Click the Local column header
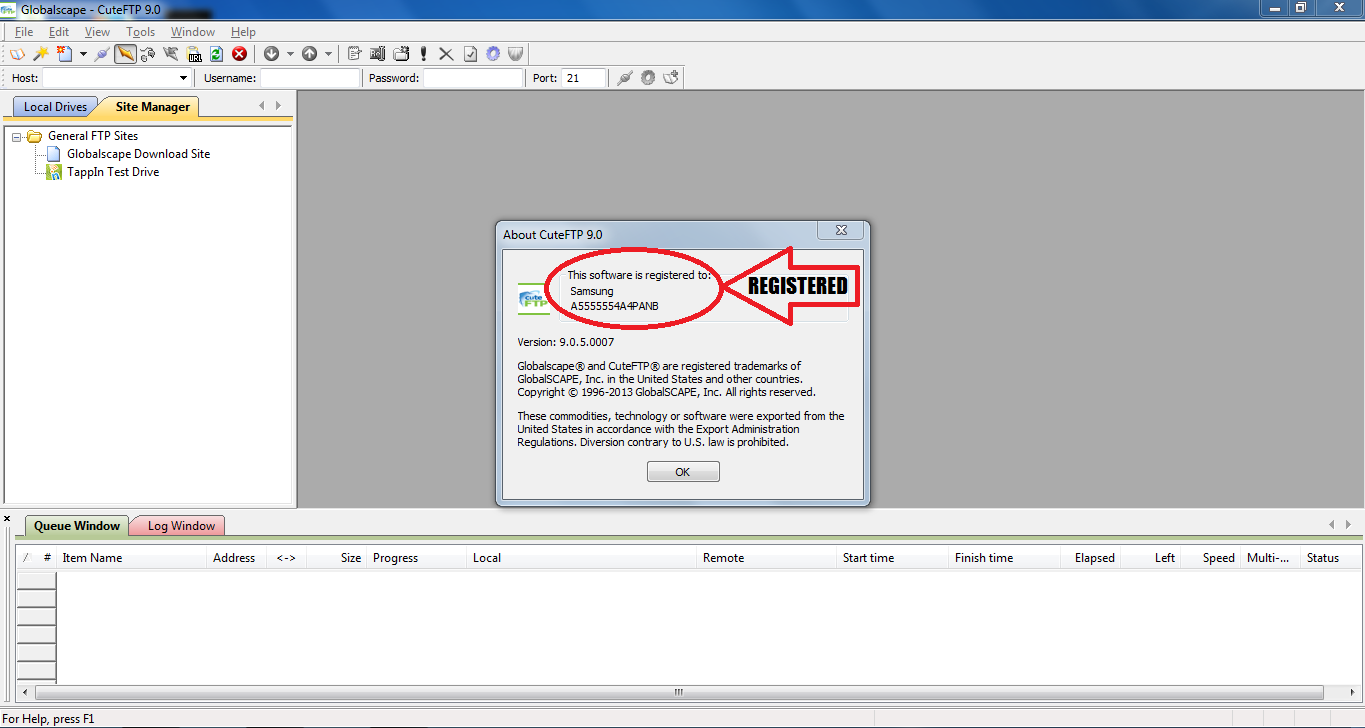Viewport: 1365px width, 728px height. (582, 558)
